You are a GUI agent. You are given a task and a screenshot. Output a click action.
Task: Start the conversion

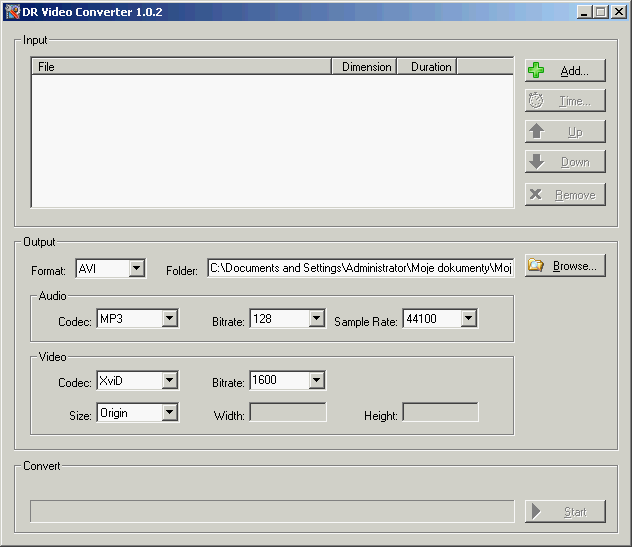[x=565, y=512]
